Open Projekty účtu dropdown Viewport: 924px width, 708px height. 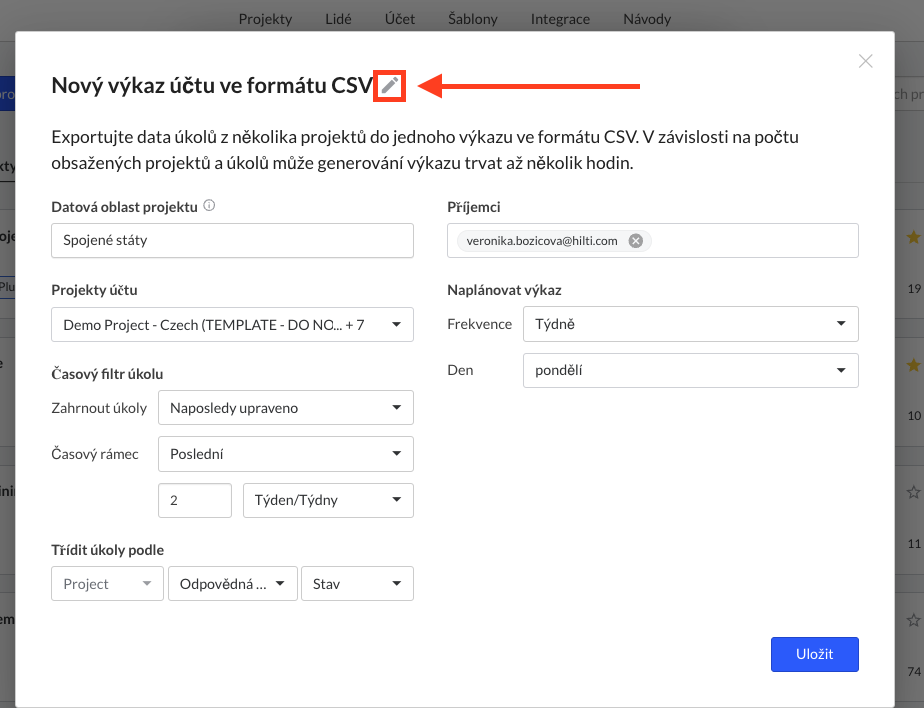232,325
